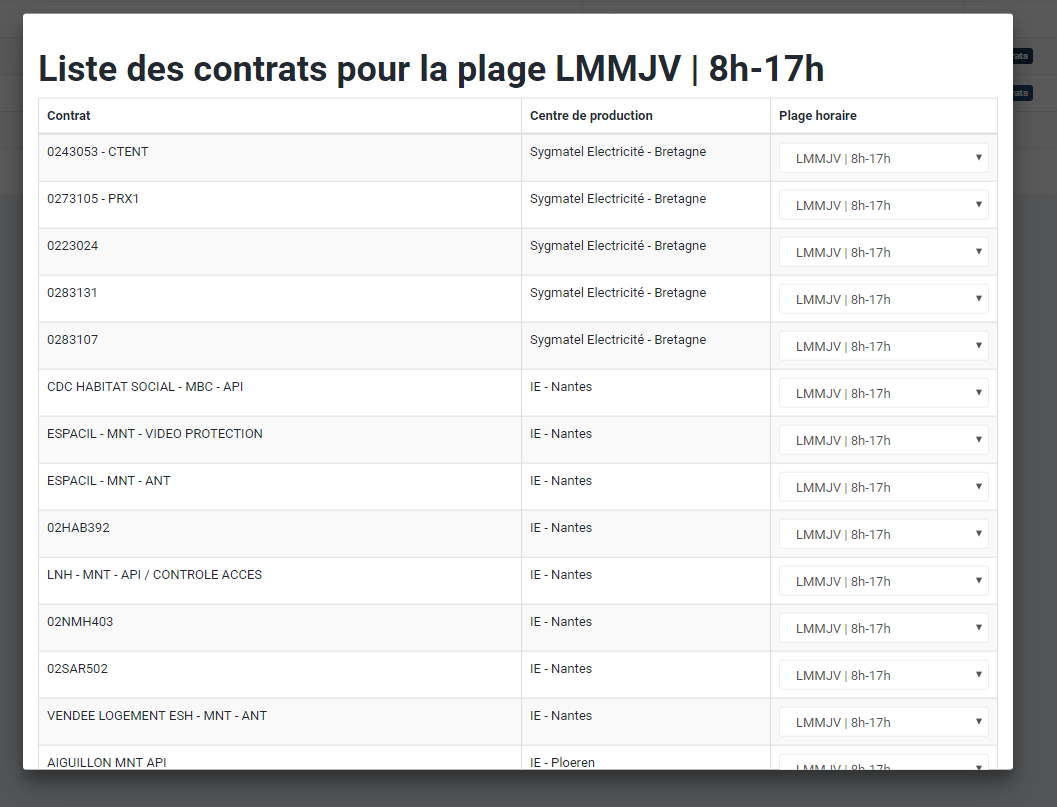This screenshot has height=807, width=1057.
Task: Expand the Plage horaire dropdown for 02HAB392
Action: tap(883, 534)
